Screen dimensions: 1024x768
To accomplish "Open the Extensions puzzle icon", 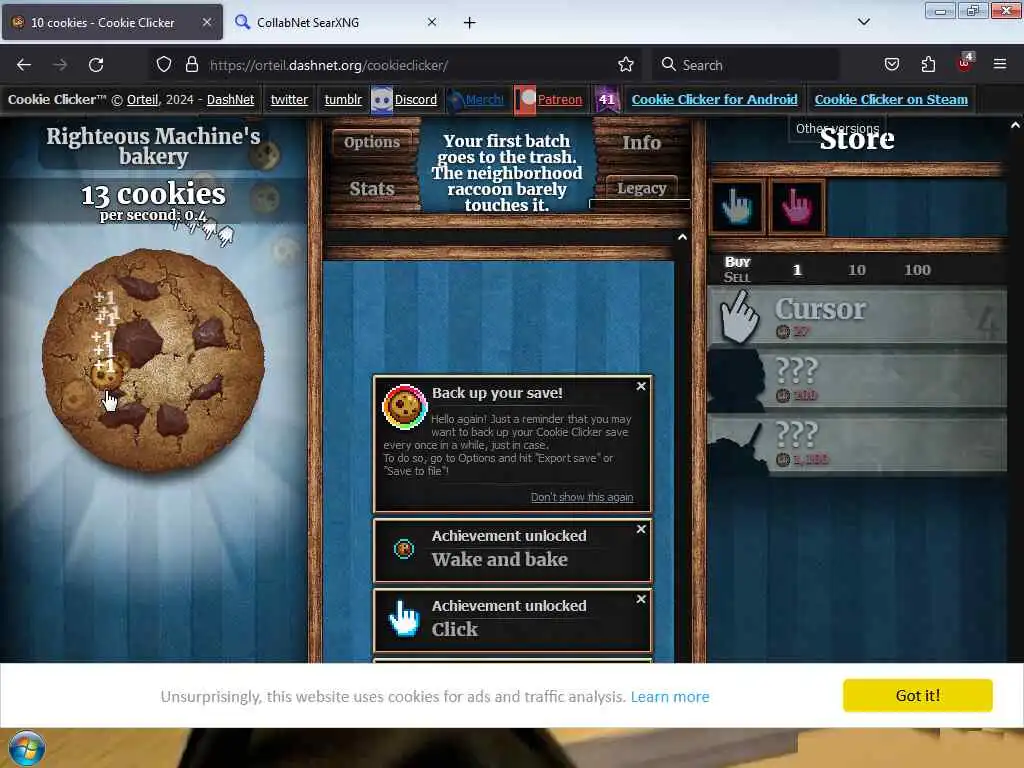I will pos(928,65).
